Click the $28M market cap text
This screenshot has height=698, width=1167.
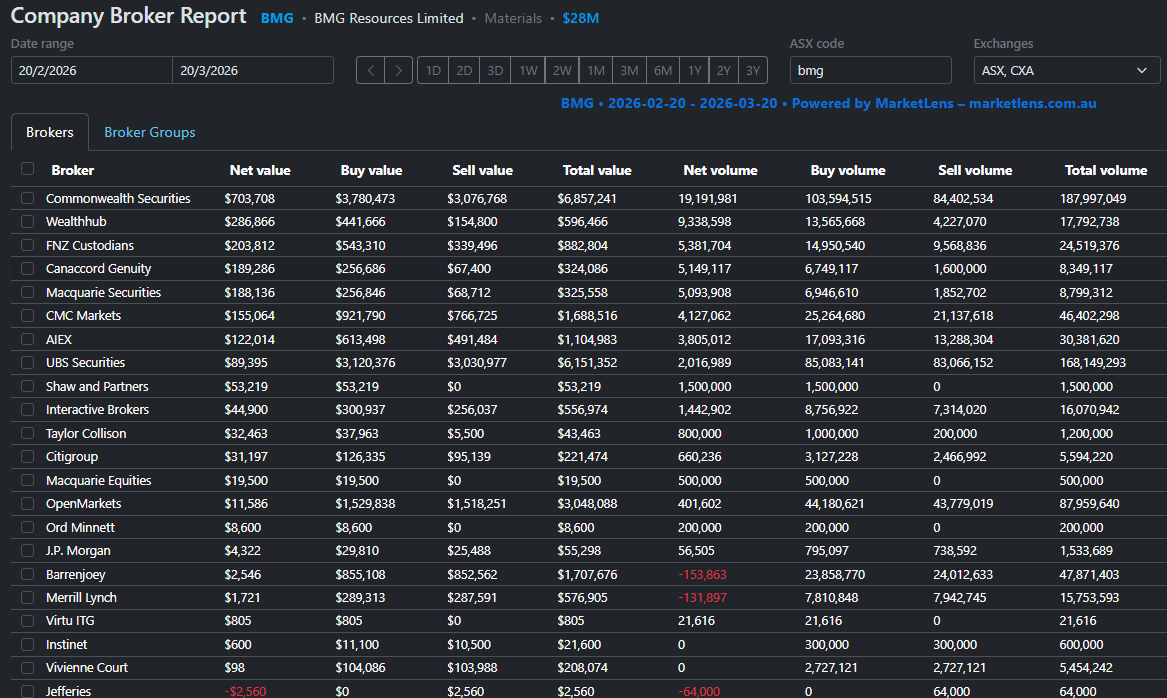pyautogui.click(x=581, y=19)
